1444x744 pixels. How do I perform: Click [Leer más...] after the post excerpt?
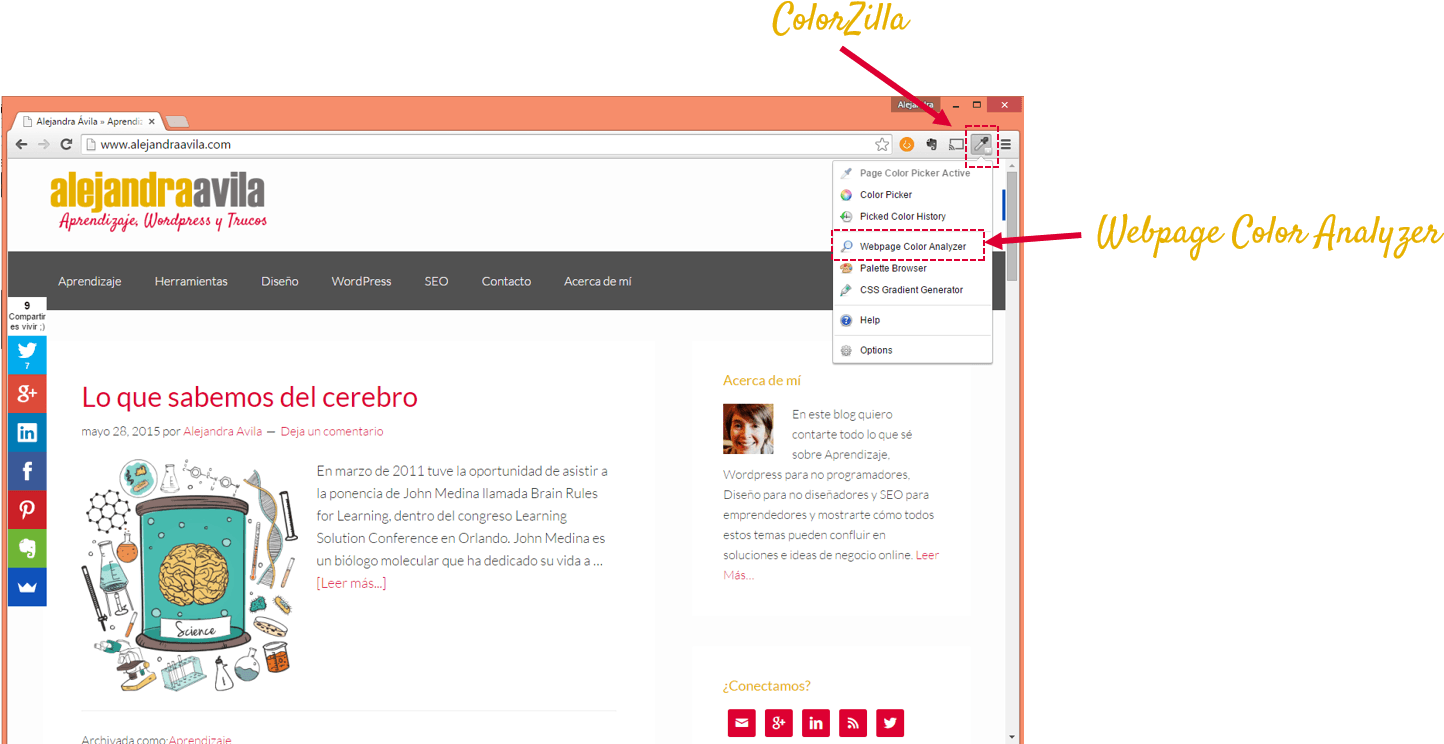click(351, 583)
